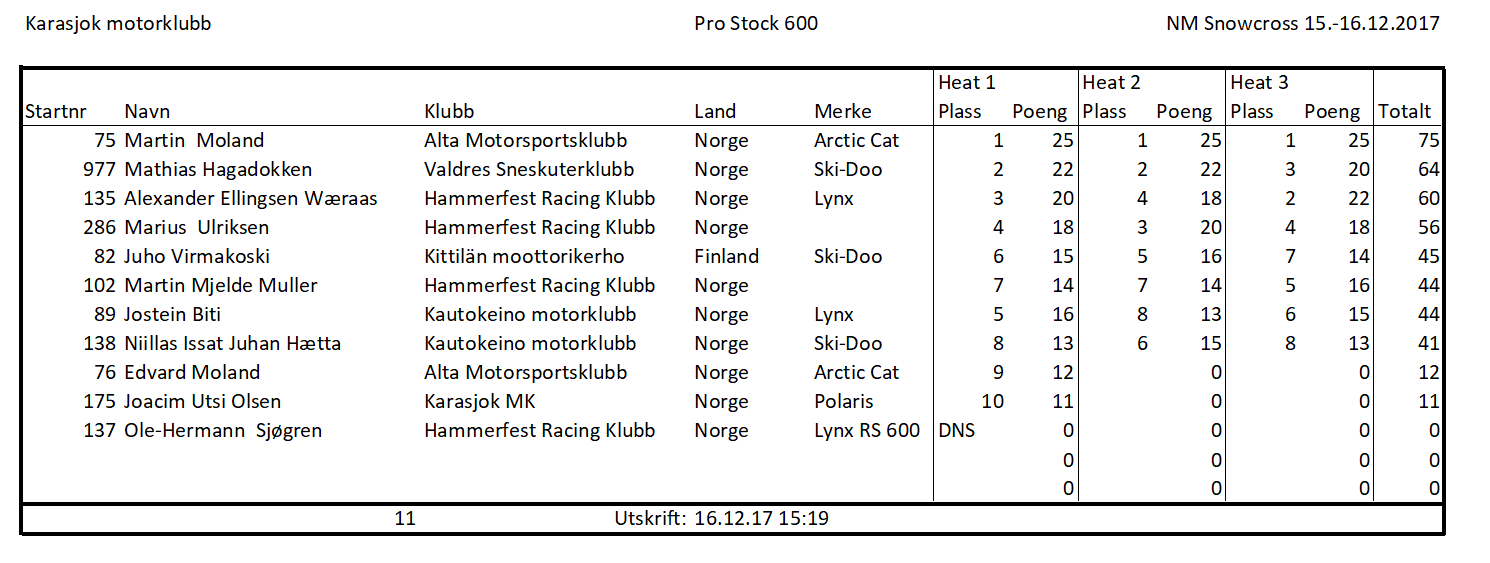Select the Polaris brand cell
The width and height of the screenshot is (1490, 563).
point(844,402)
